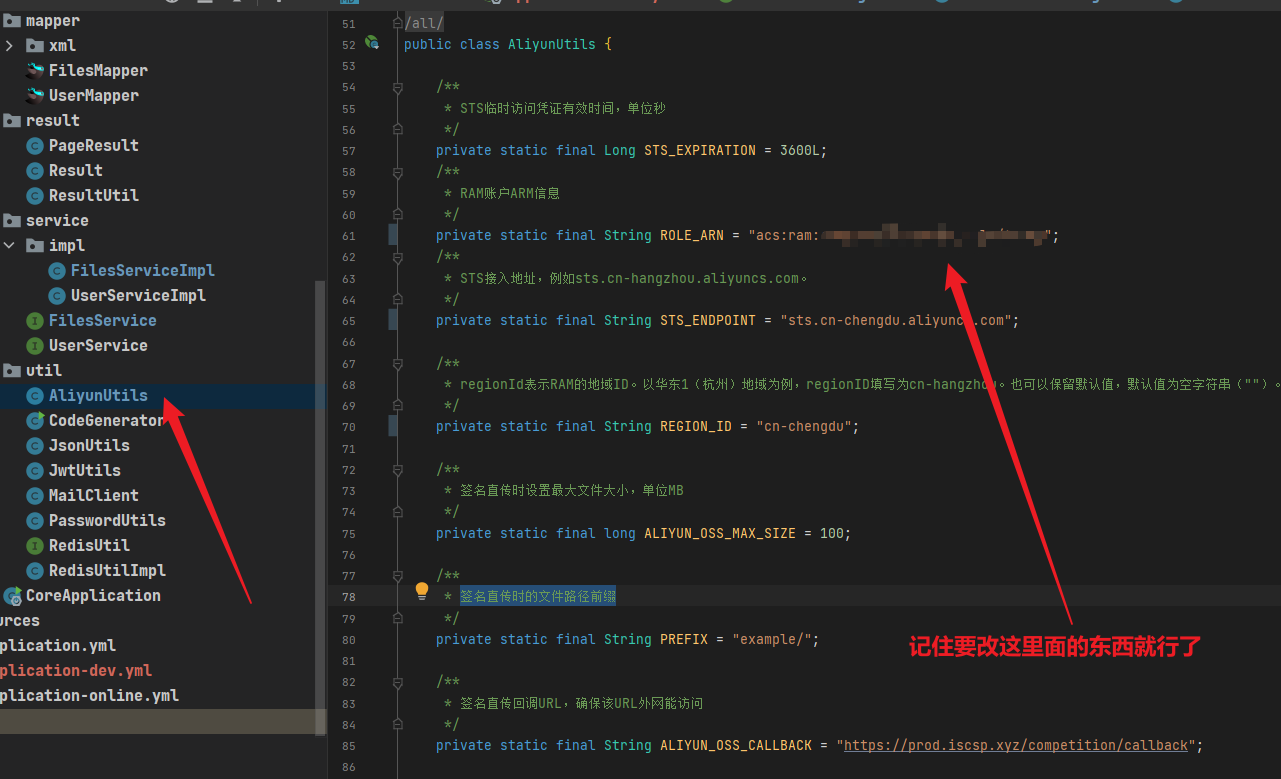This screenshot has height=779, width=1281.
Task: Open JwtUtils class in util folder
Action: pyautogui.click(x=84, y=470)
